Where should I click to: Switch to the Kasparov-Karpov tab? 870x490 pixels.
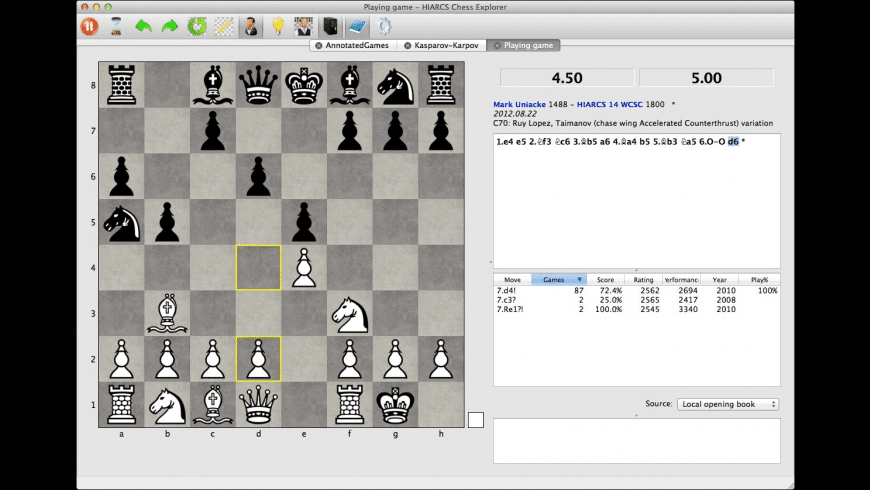[x=446, y=46]
